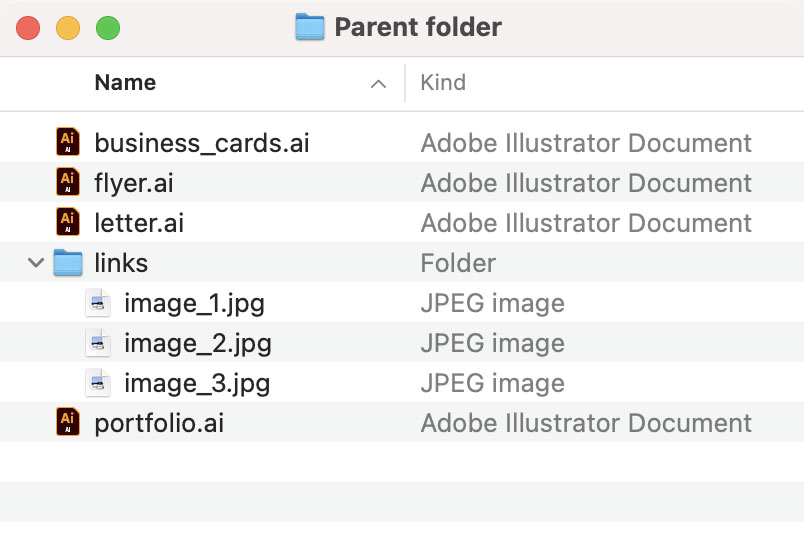This screenshot has width=804, height=536.
Task: Click JPEG image kind for image_1.jpg
Action: pos(492,303)
